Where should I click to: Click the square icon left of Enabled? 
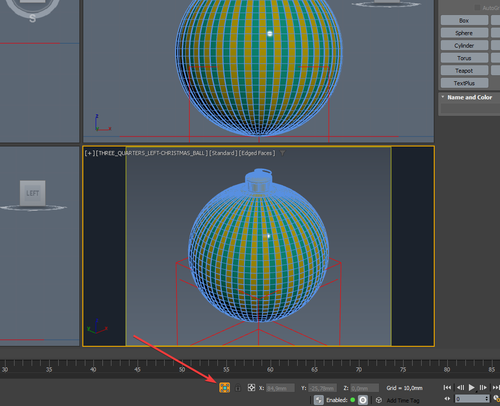click(319, 400)
